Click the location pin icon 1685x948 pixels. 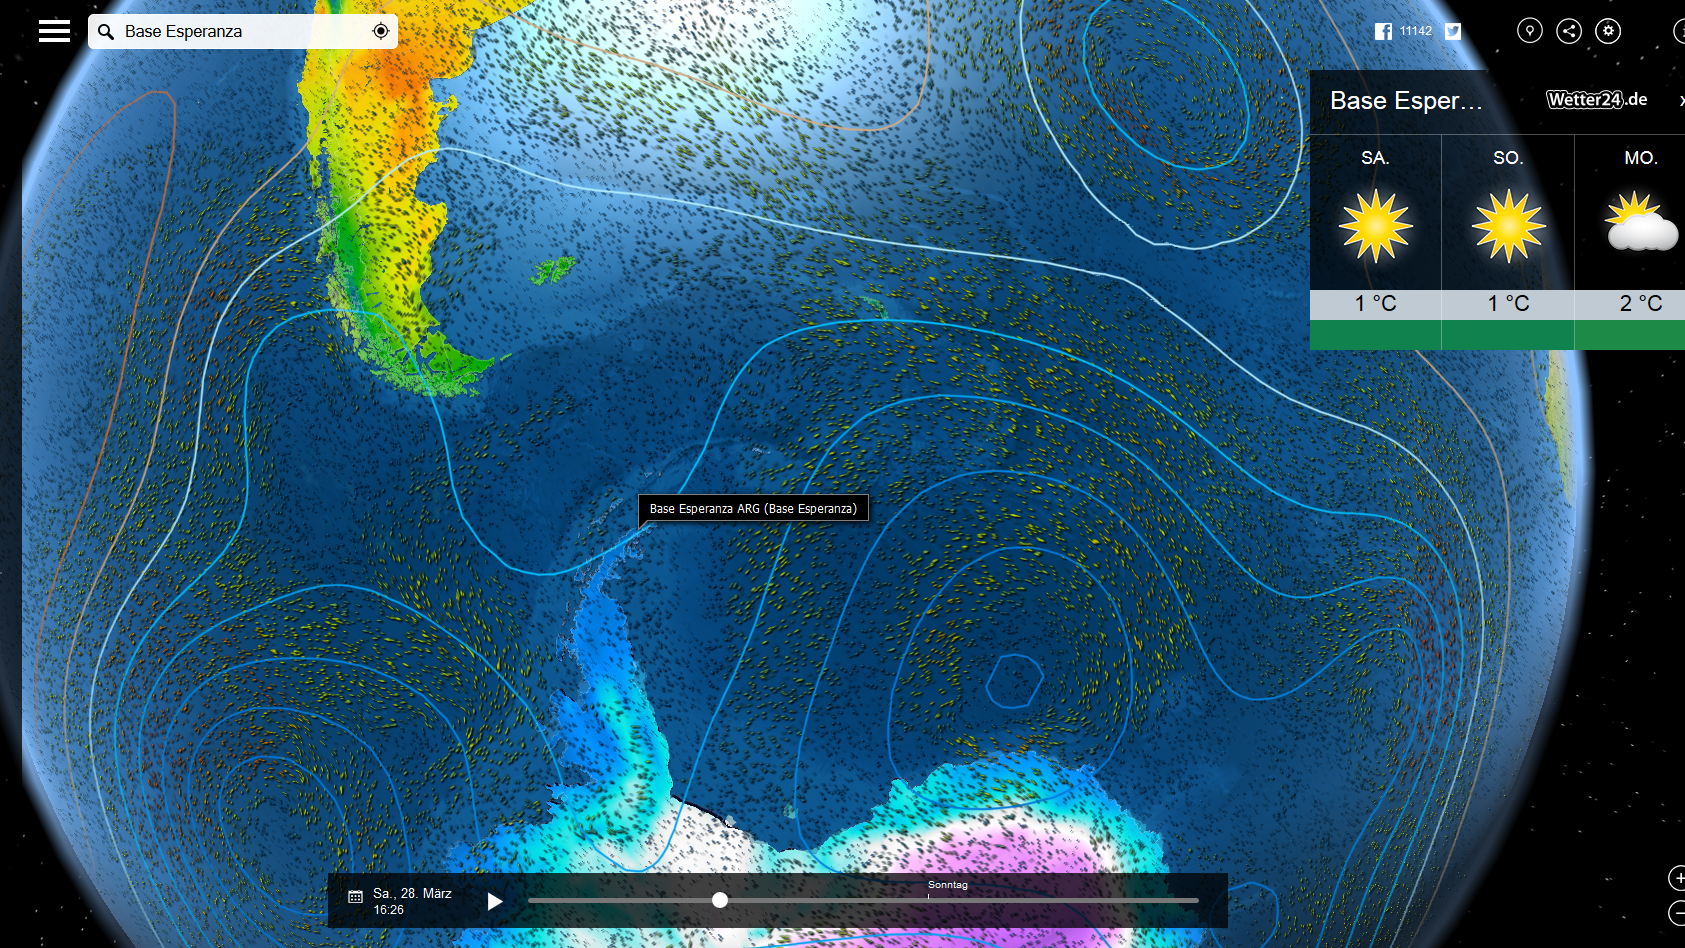(x=1529, y=31)
